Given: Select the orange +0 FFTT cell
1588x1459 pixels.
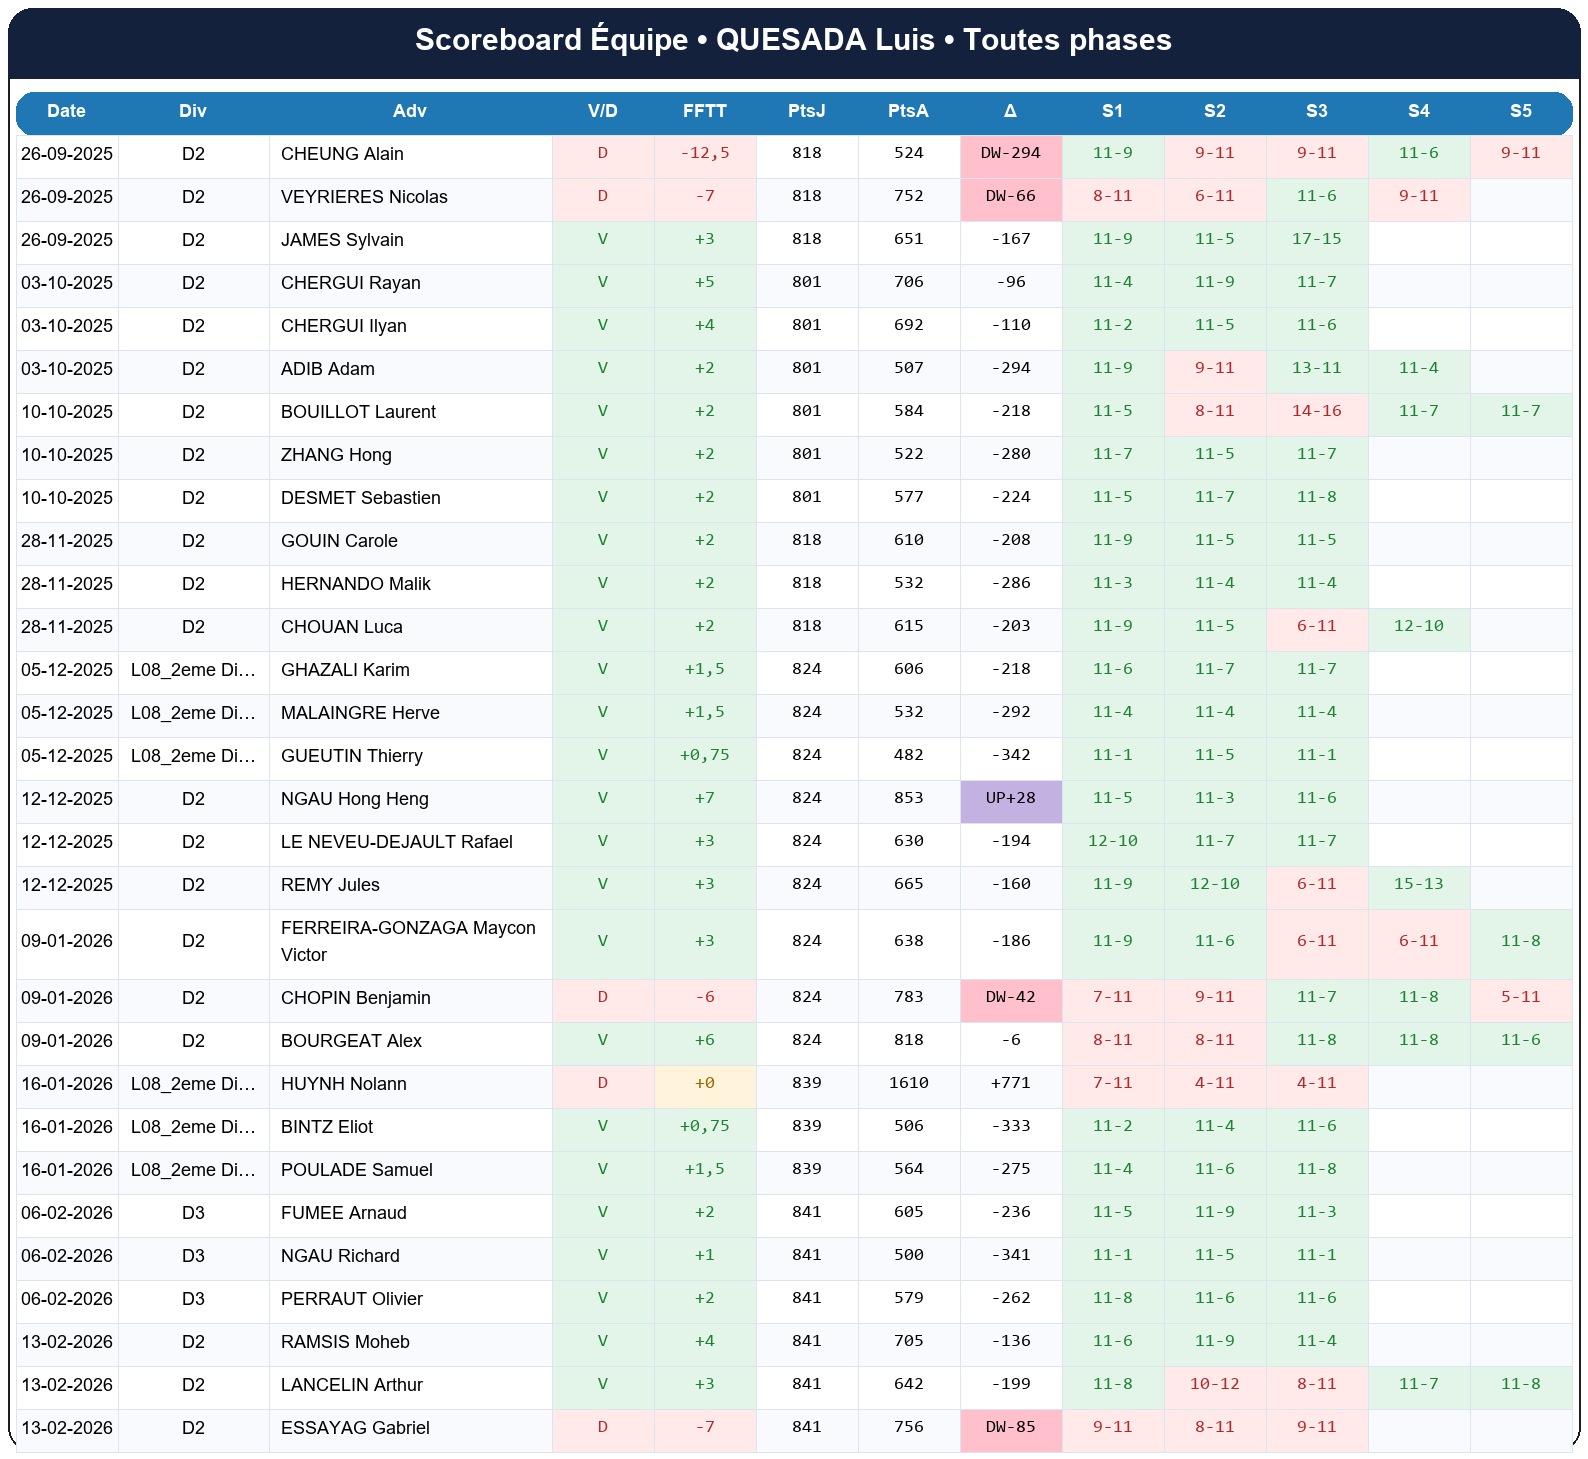Looking at the screenshot, I should click(704, 1083).
